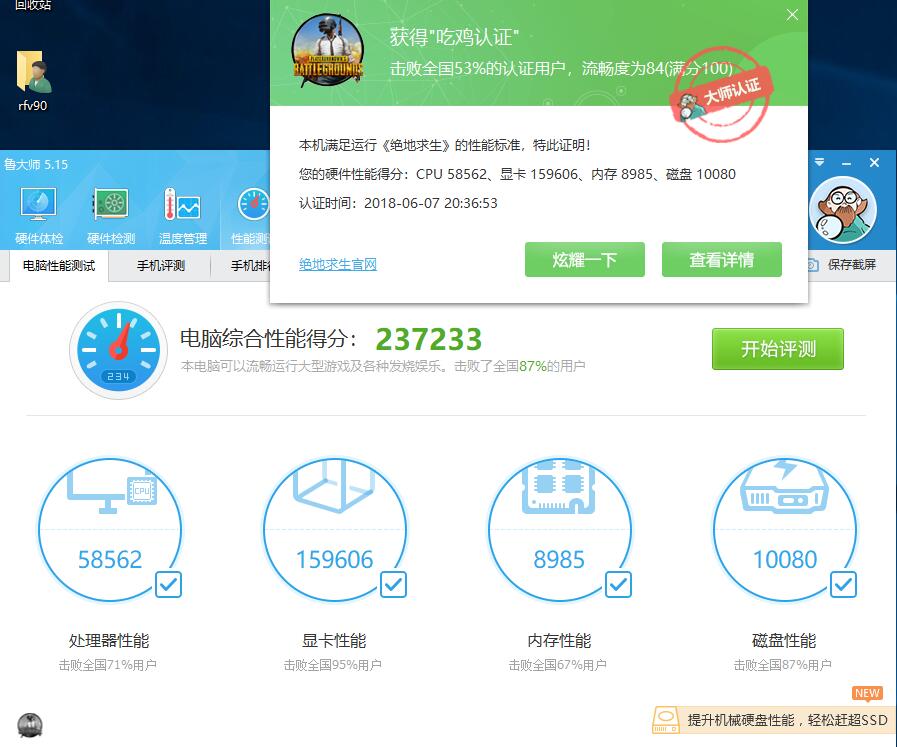897x747 pixels.
Task: Click the 击败全国67%用户 text
Action: pyautogui.click(x=558, y=665)
